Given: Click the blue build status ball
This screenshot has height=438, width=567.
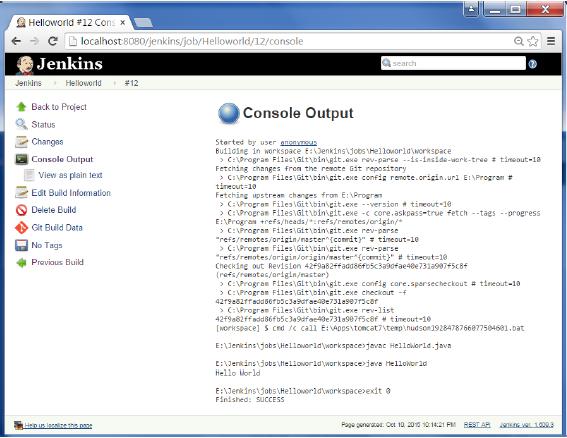Looking at the screenshot, I should click(x=229, y=113).
